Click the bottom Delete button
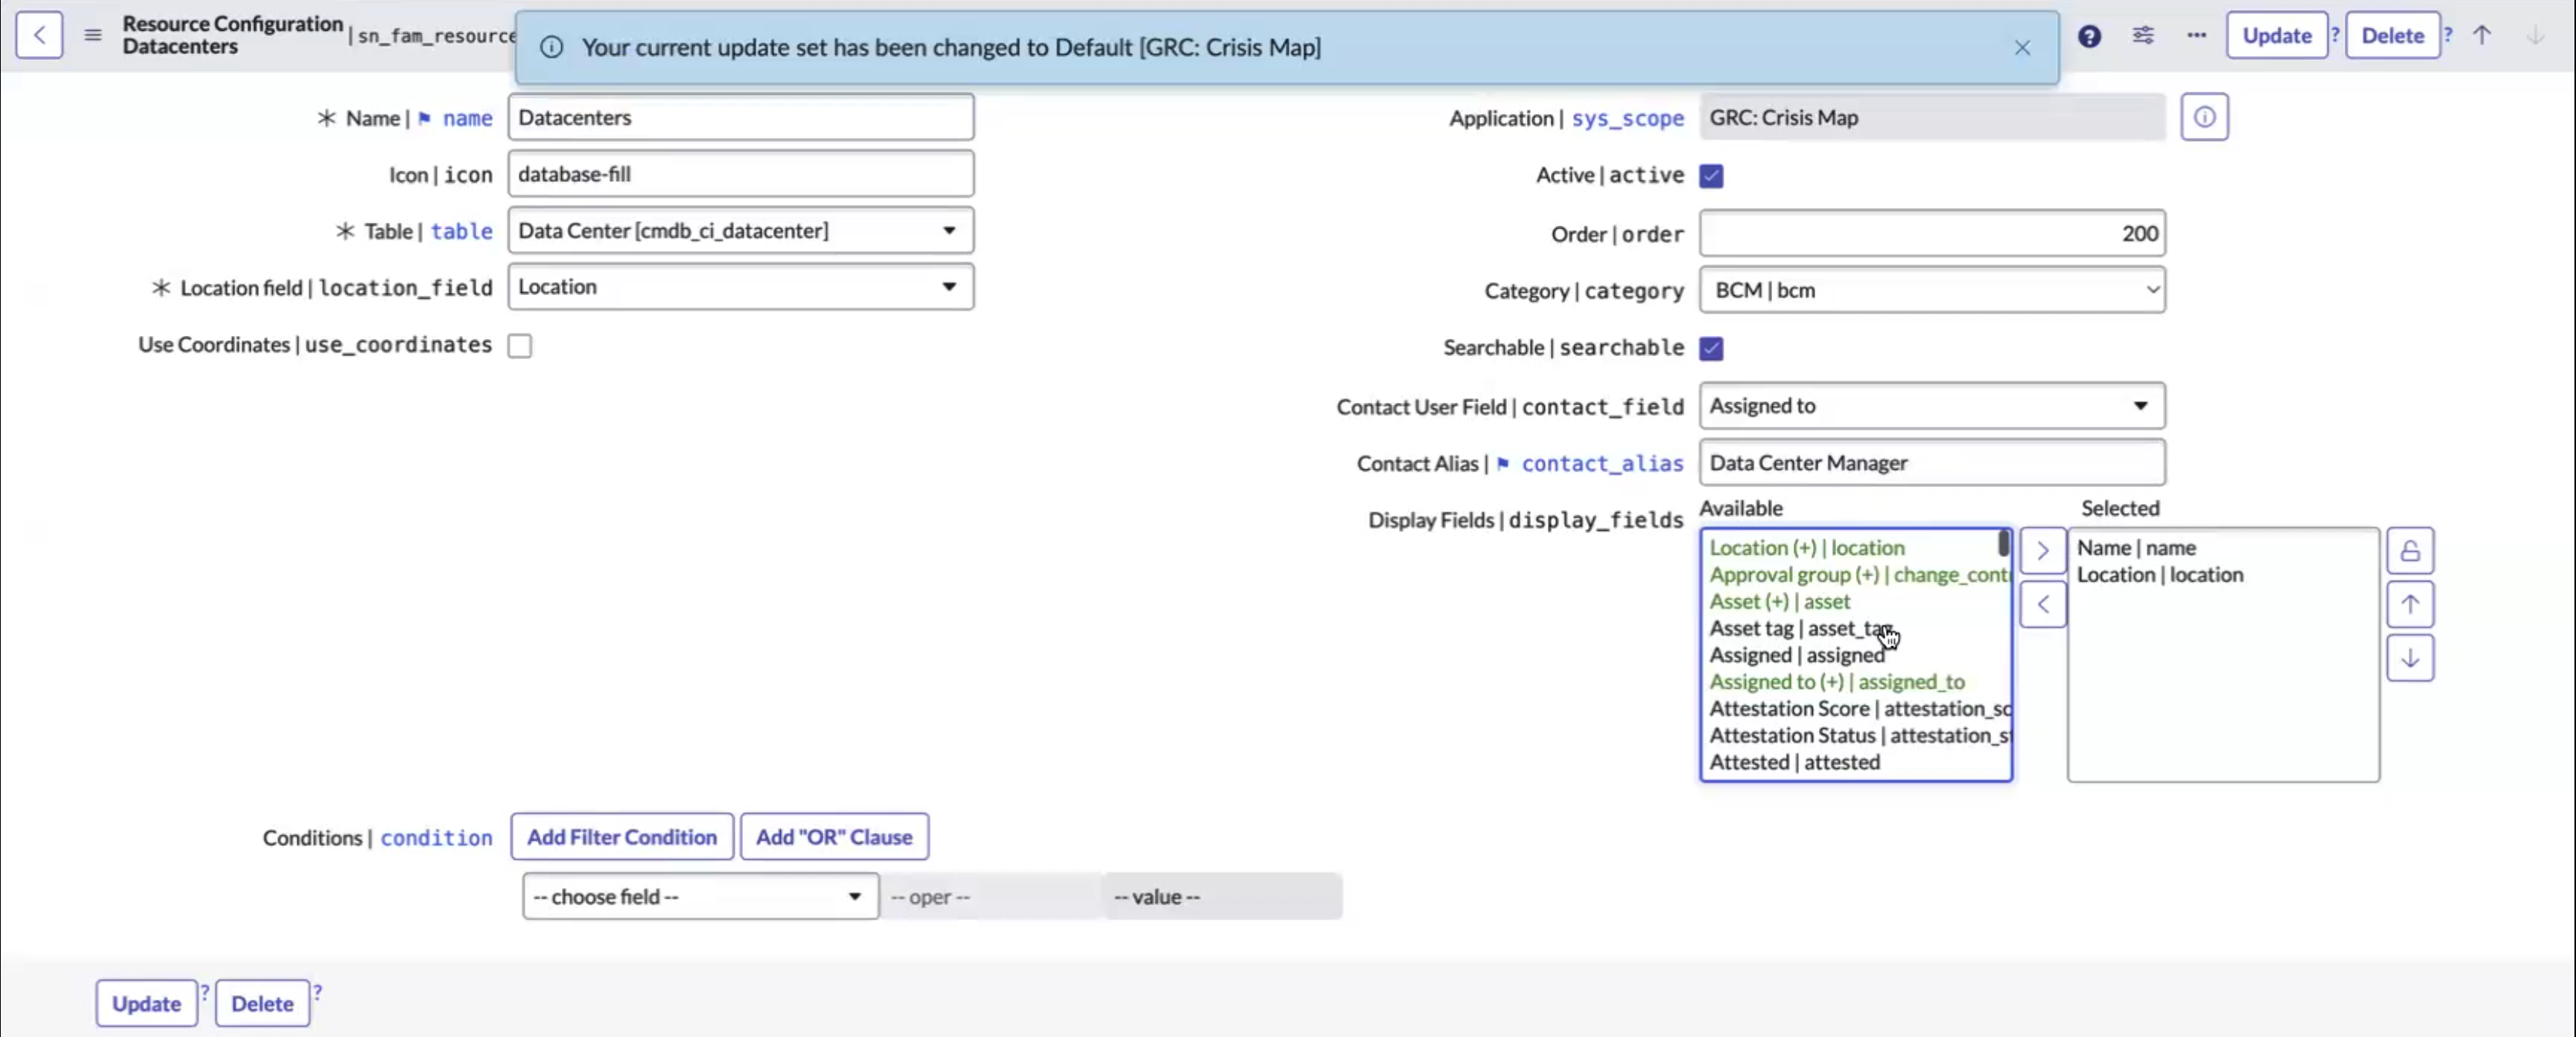 point(262,1004)
